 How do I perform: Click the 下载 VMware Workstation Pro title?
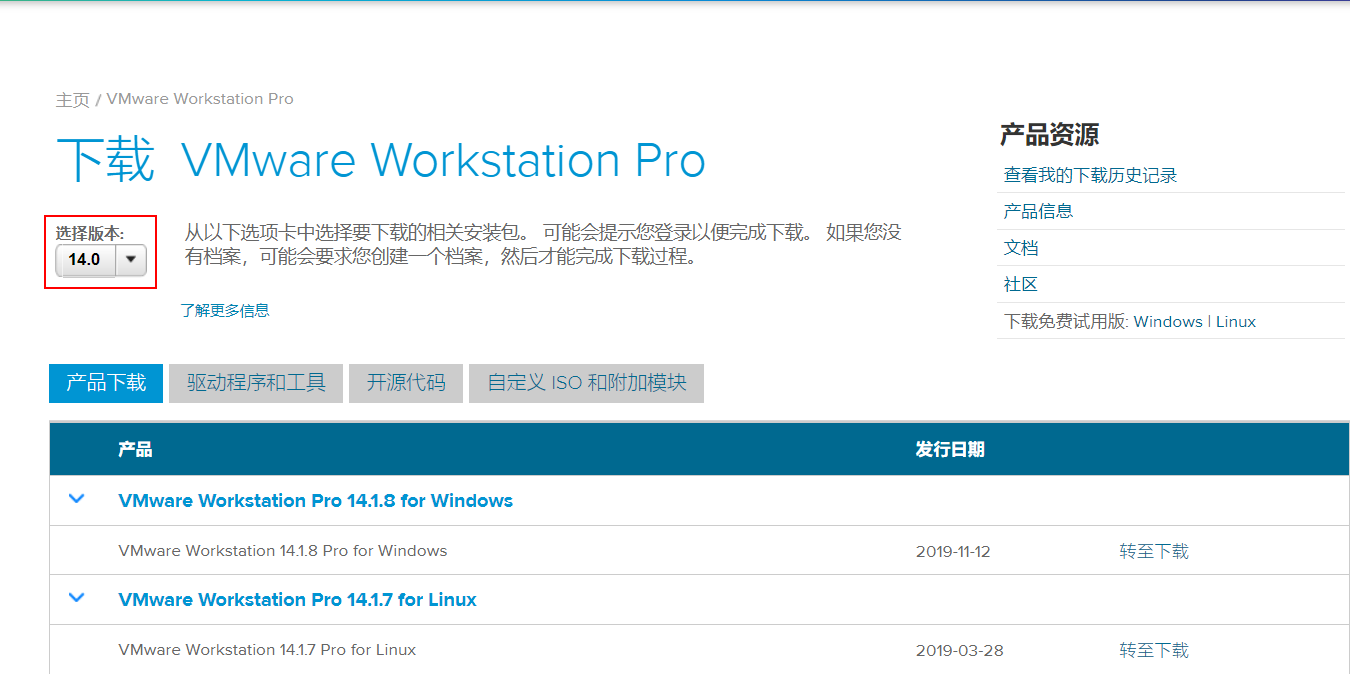(381, 160)
